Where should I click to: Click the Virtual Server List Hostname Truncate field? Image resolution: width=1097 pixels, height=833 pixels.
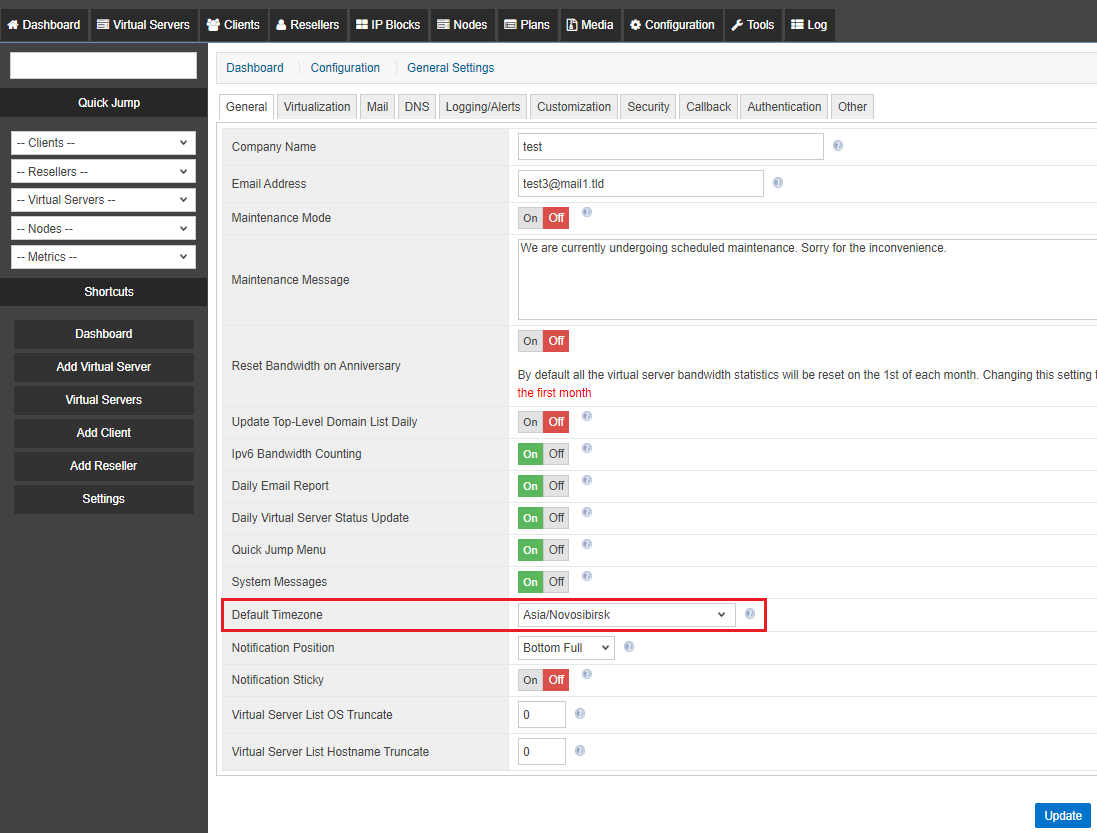click(542, 752)
